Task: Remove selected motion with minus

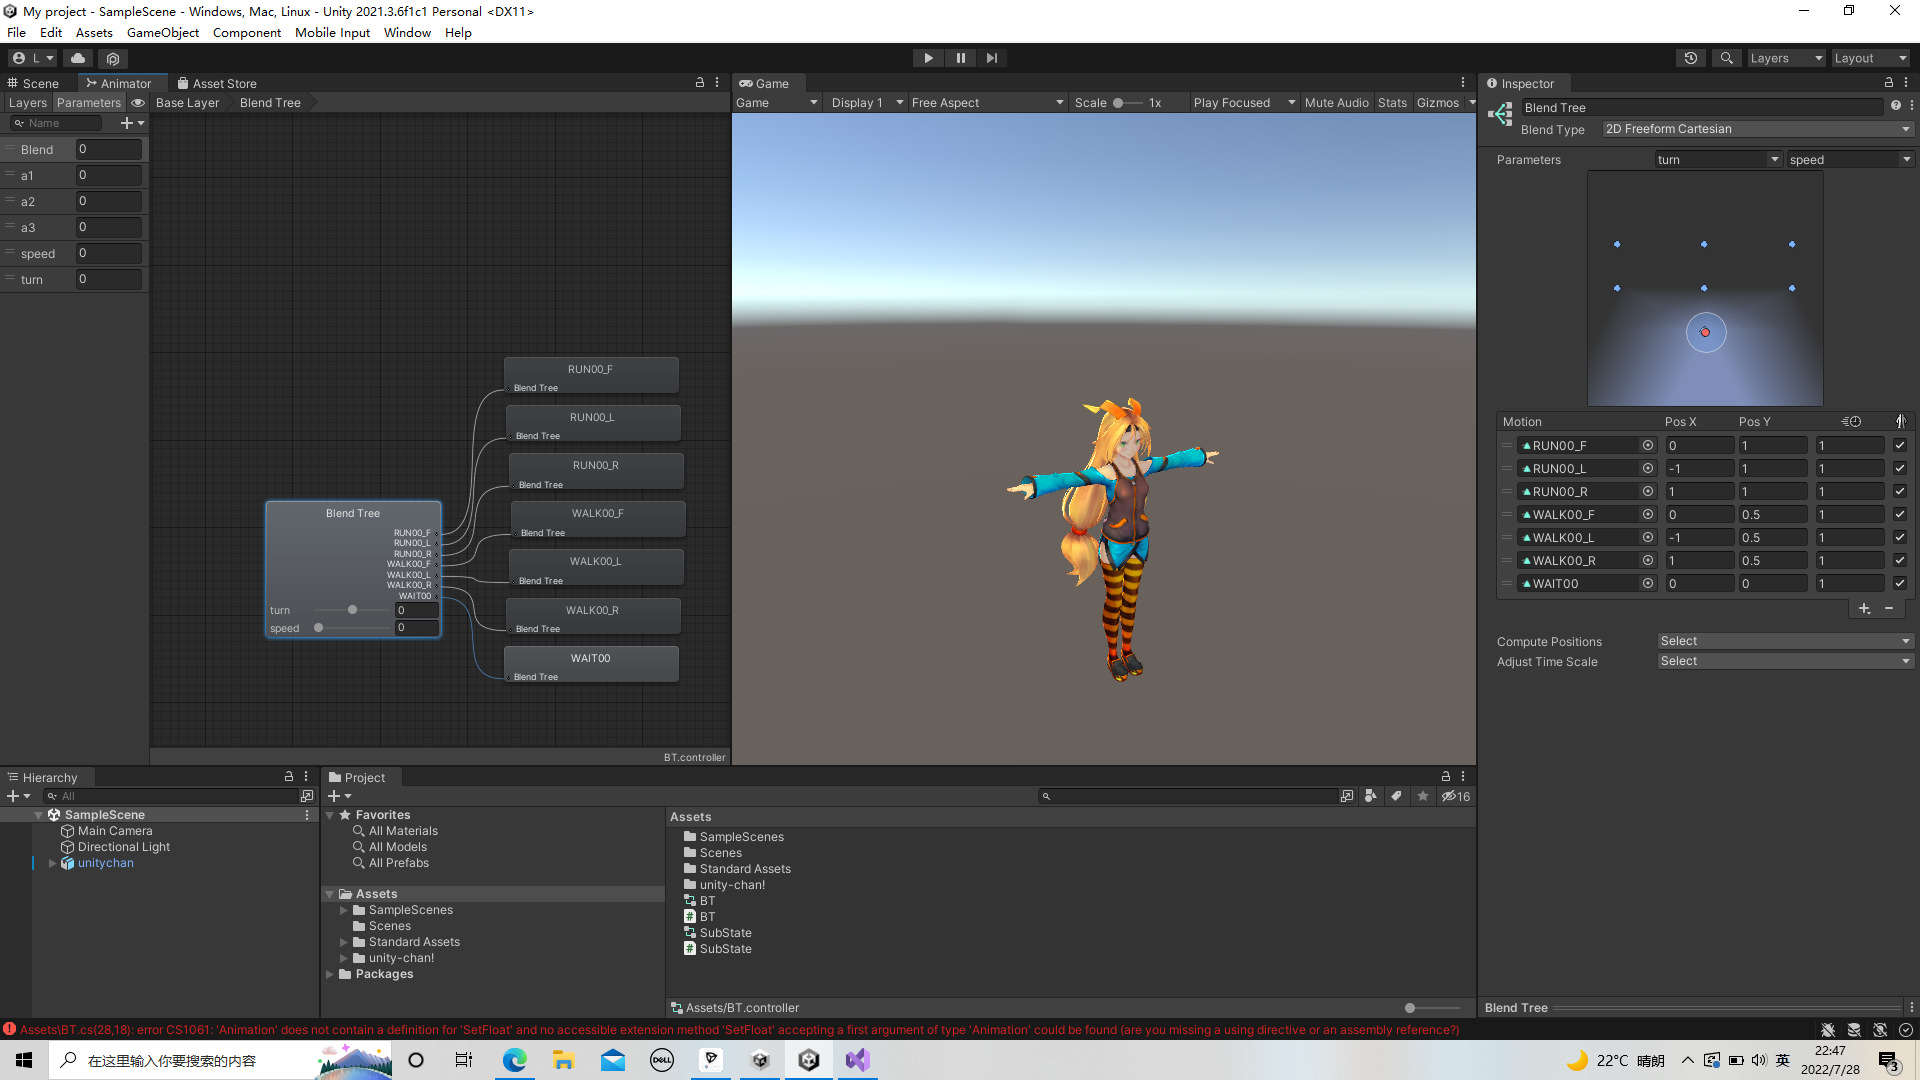Action: 1889,608
